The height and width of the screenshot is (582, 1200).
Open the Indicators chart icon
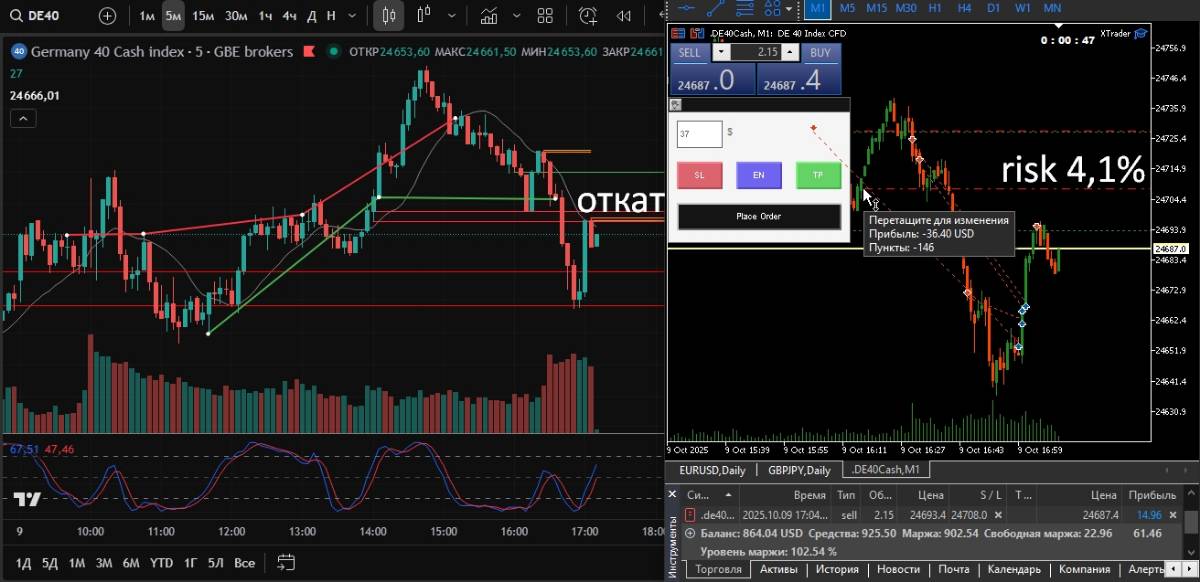[490, 16]
